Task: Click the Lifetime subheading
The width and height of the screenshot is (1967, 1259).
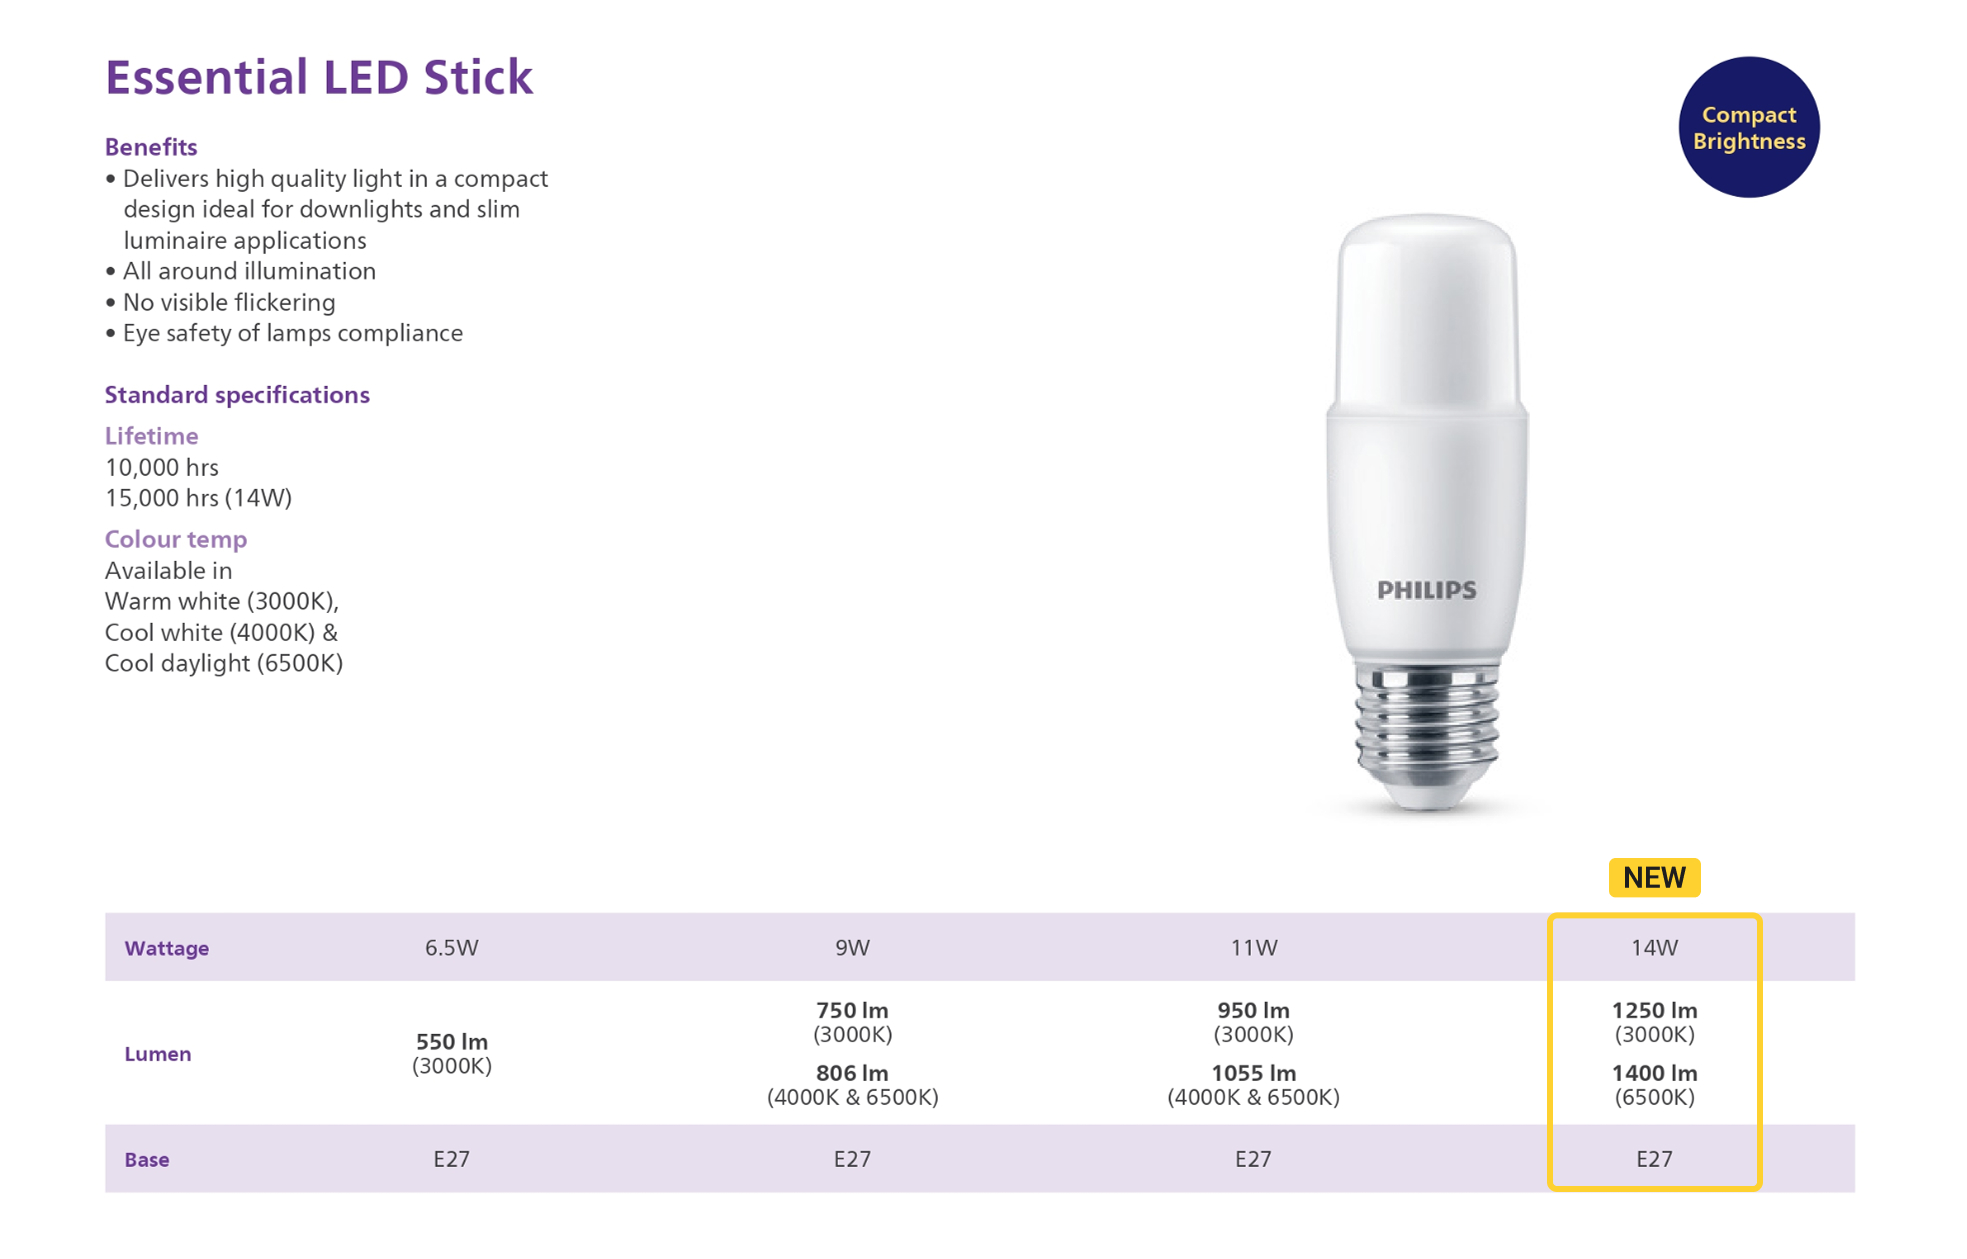Action: [151, 436]
